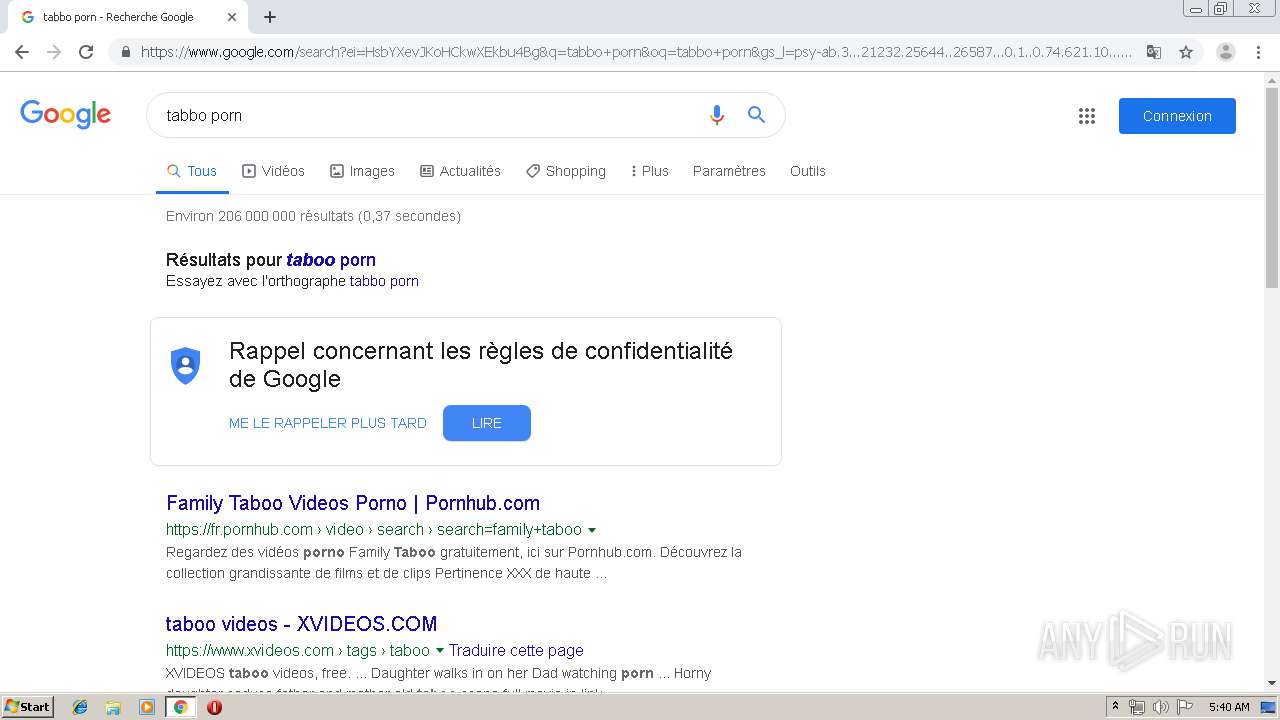Viewport: 1280px width, 720px height.
Task: Open the Google apps grid
Action: click(x=1087, y=116)
